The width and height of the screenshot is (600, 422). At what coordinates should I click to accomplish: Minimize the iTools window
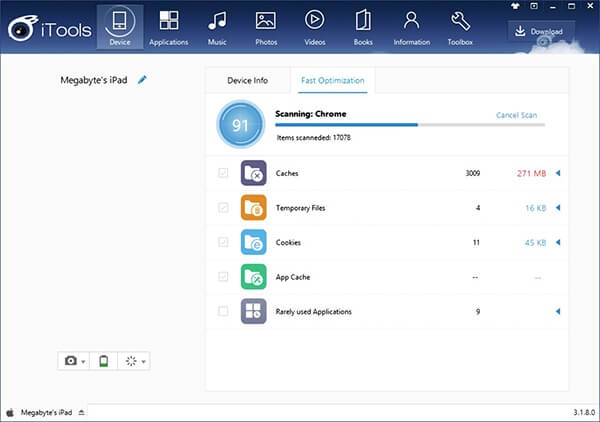pyautogui.click(x=553, y=6)
